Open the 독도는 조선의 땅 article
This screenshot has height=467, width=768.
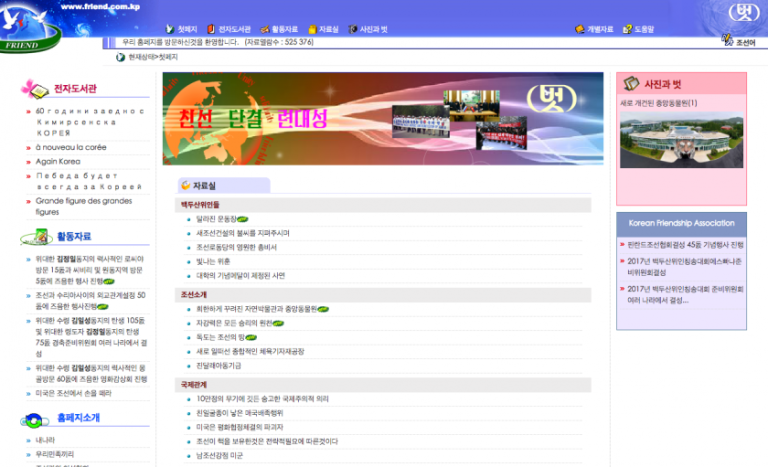pyautogui.click(x=220, y=338)
